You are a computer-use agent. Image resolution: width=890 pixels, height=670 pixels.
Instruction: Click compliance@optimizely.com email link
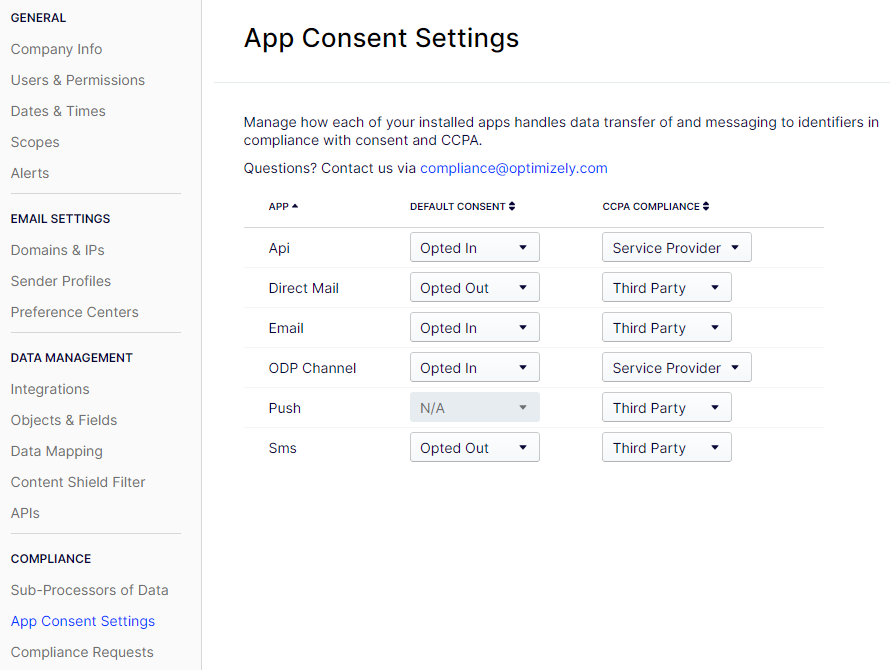click(x=514, y=168)
